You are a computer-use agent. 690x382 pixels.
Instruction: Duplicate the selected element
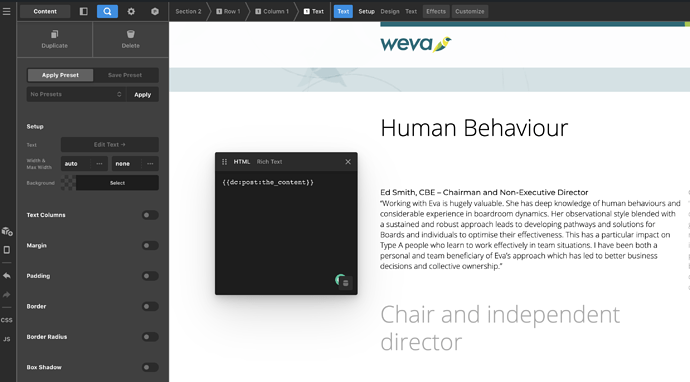55,39
